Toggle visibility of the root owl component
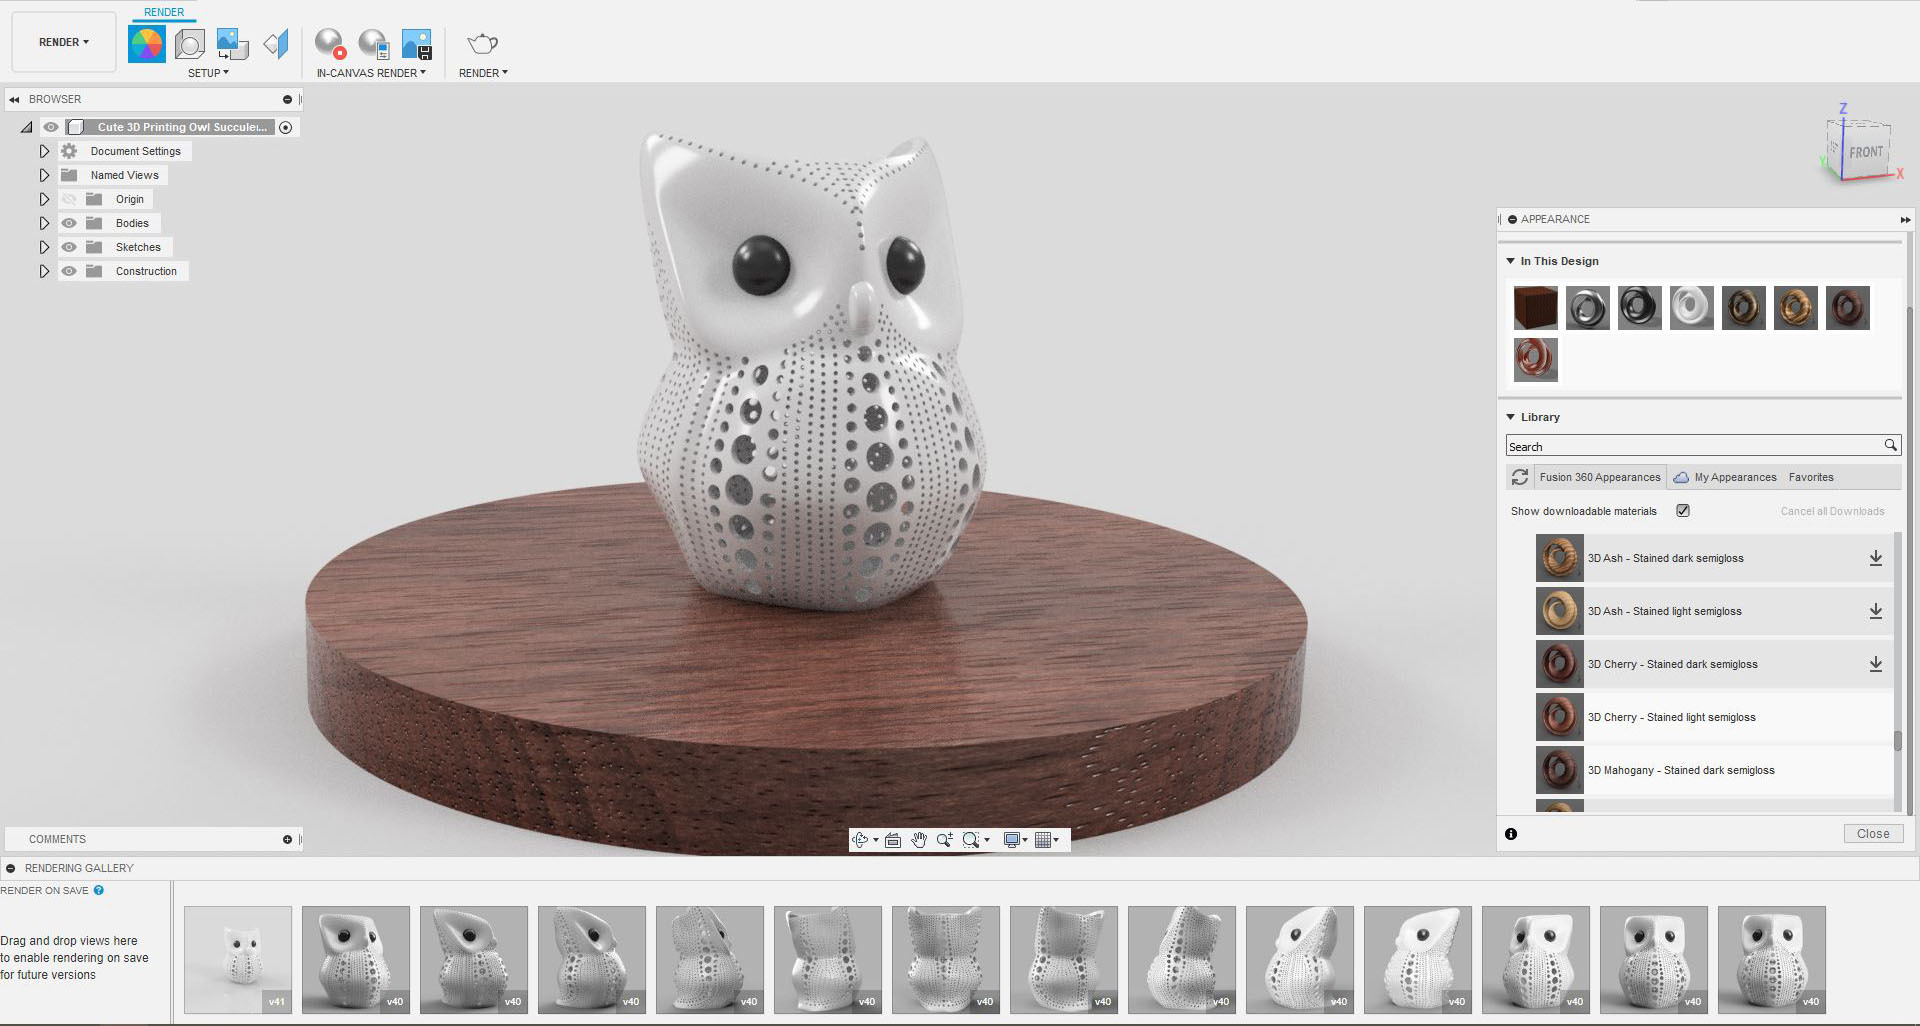This screenshot has height=1026, width=1920. tap(51, 127)
